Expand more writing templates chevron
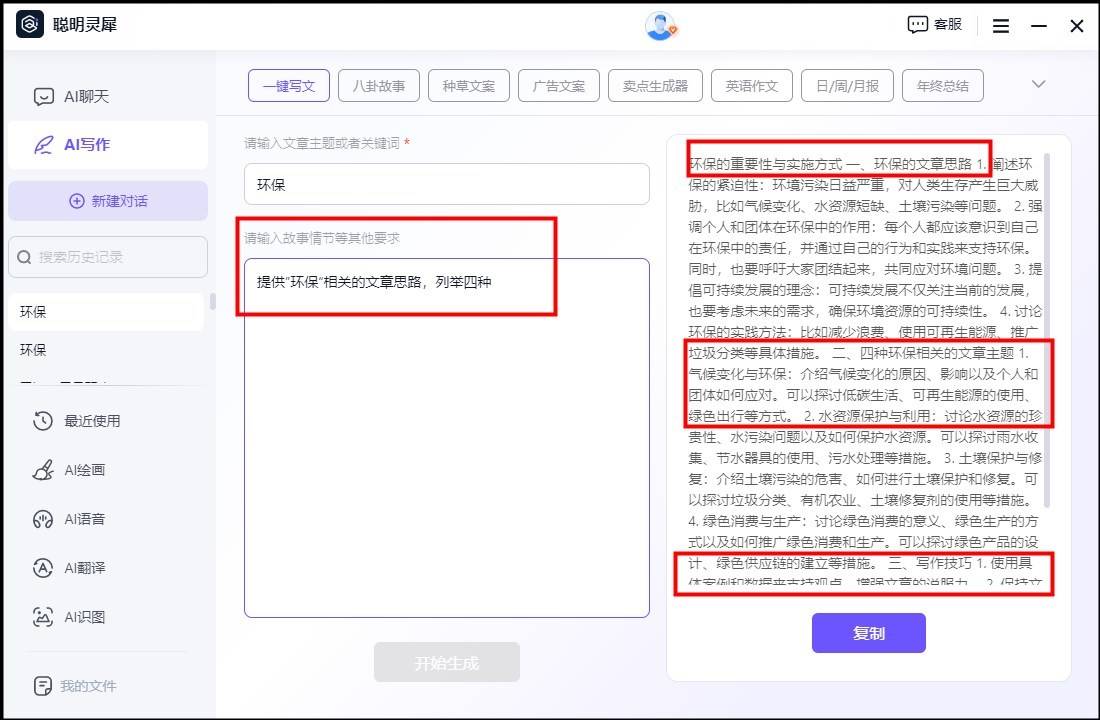1100x720 pixels. 1038,85
